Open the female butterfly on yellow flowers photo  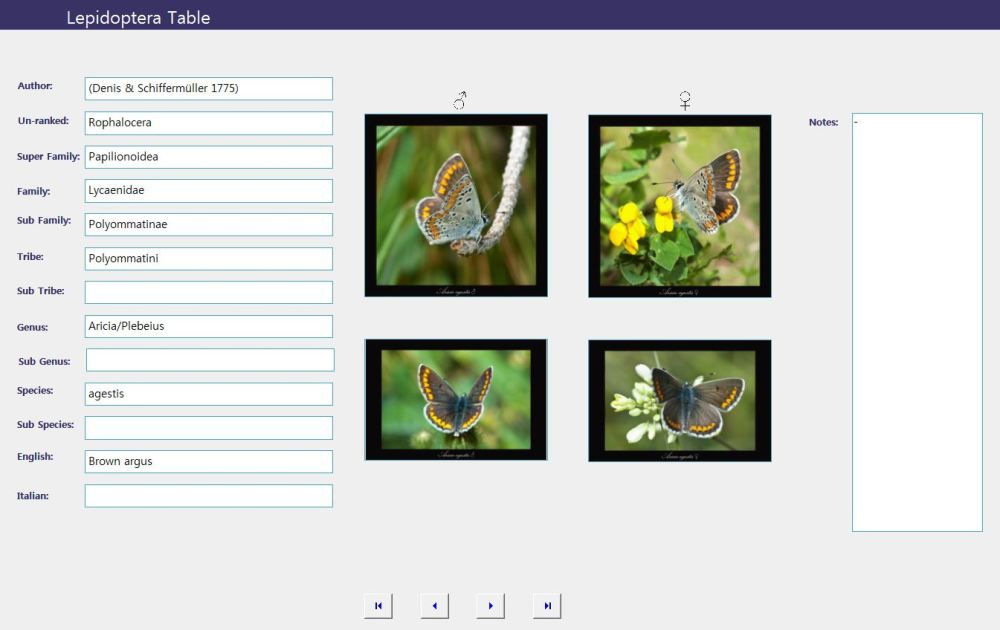click(679, 205)
